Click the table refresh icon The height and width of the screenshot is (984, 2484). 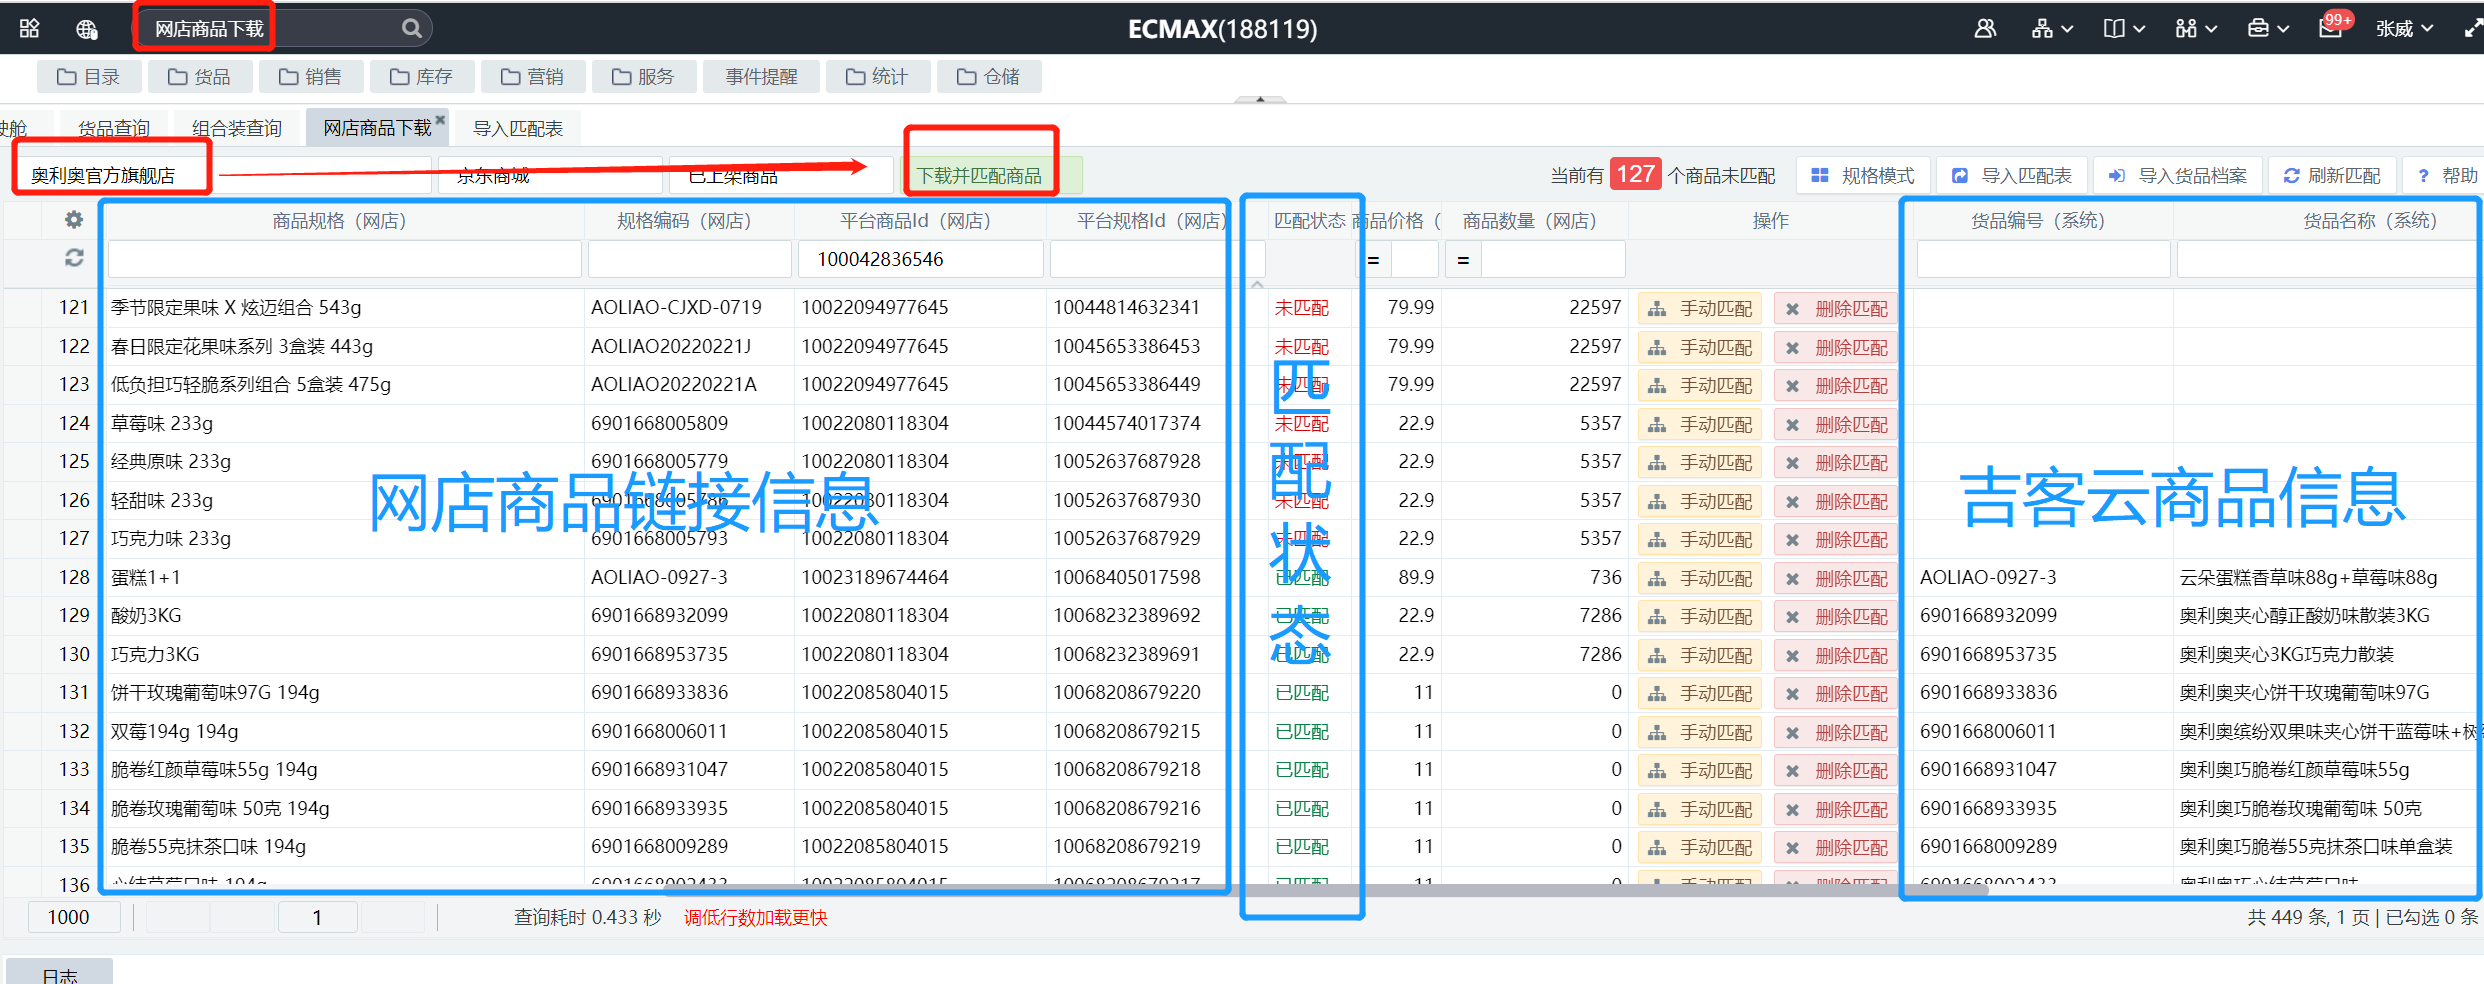tap(74, 258)
